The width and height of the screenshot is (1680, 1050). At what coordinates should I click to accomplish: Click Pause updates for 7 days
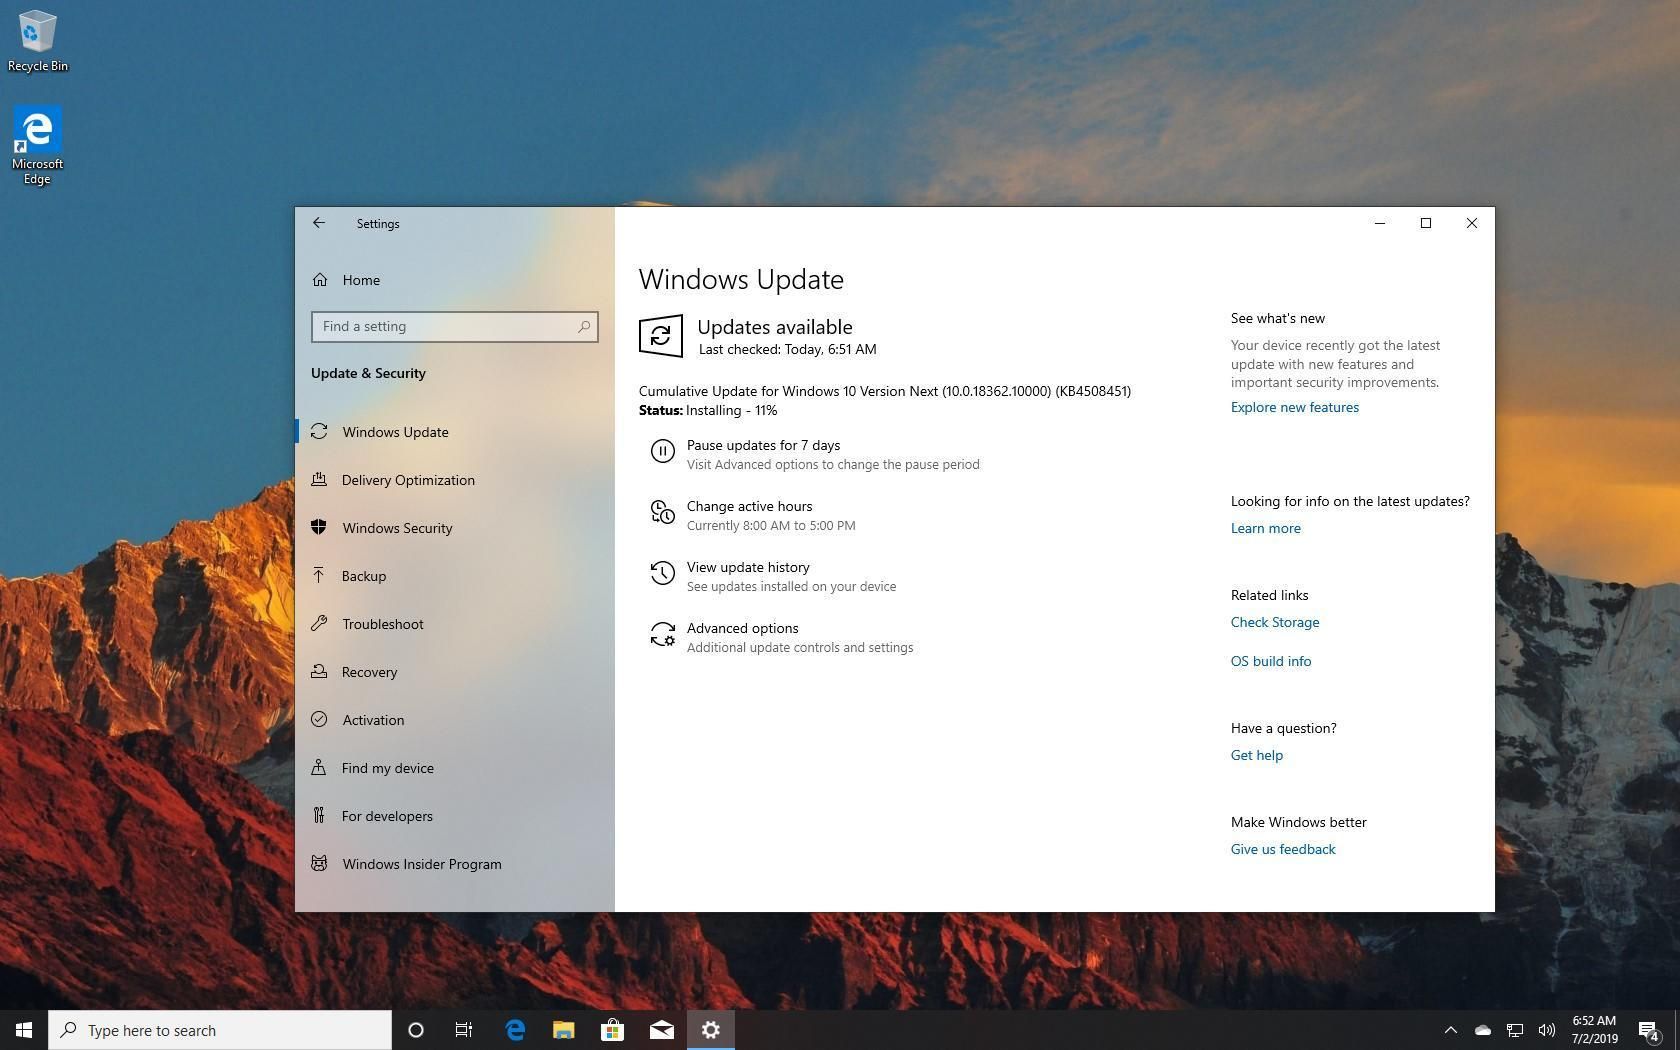click(763, 445)
